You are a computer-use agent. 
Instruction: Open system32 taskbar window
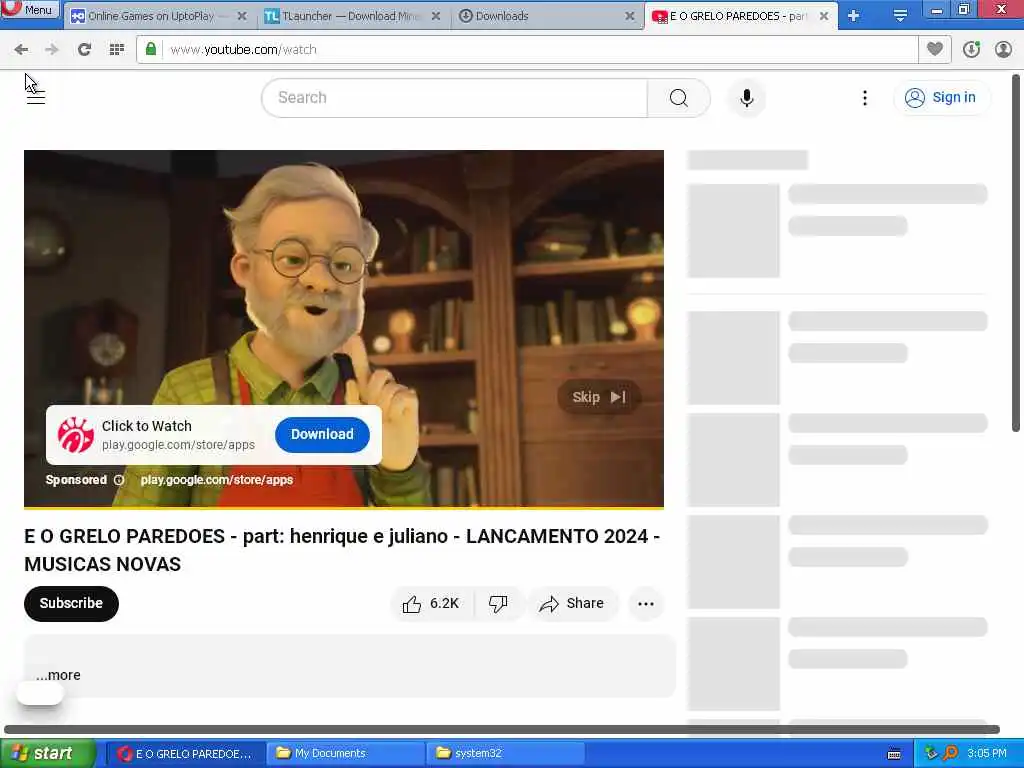pos(505,754)
